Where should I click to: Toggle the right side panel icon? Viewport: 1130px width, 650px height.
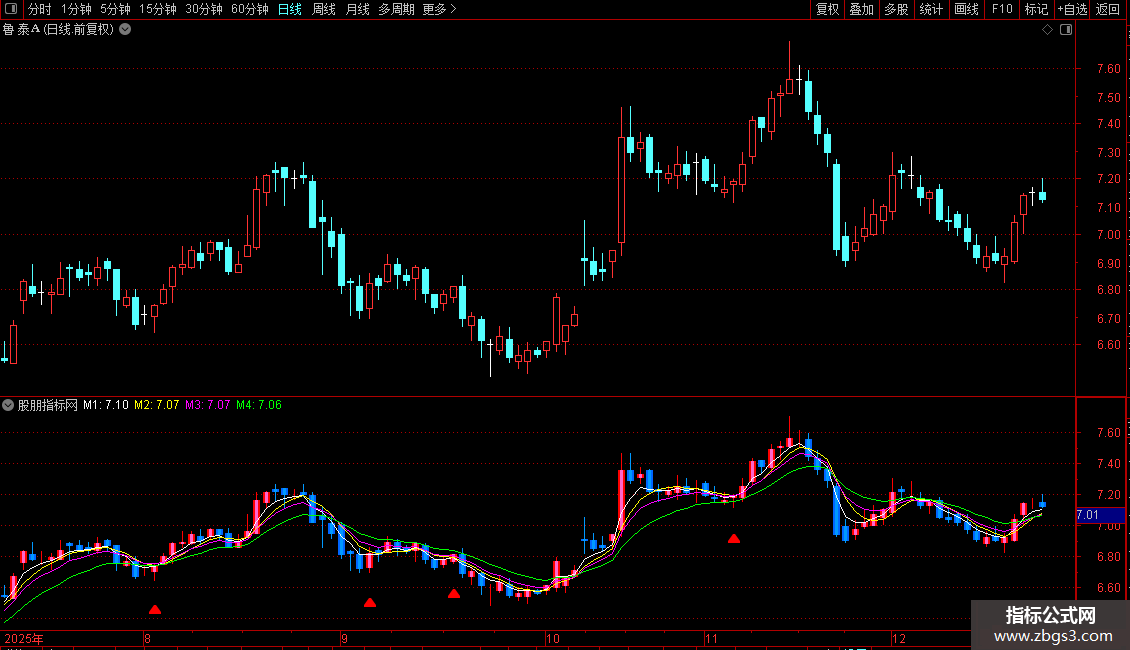click(x=1066, y=30)
